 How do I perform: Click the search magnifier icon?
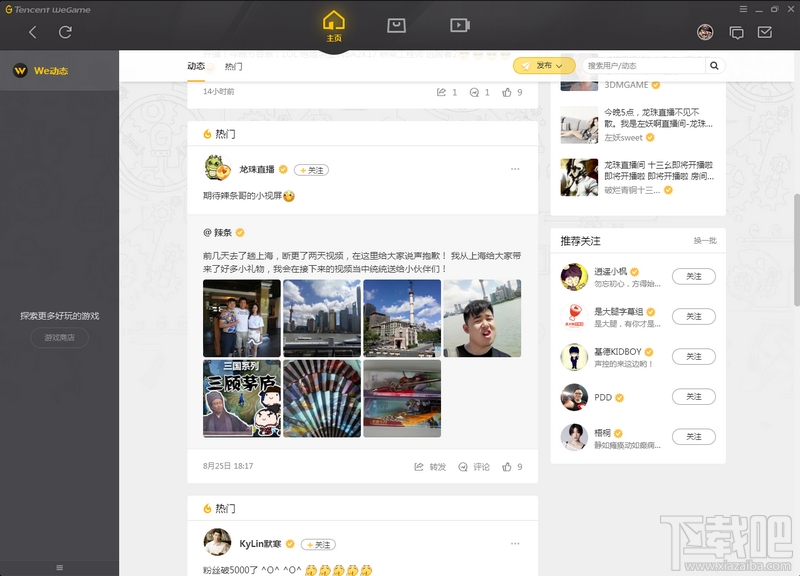click(714, 65)
